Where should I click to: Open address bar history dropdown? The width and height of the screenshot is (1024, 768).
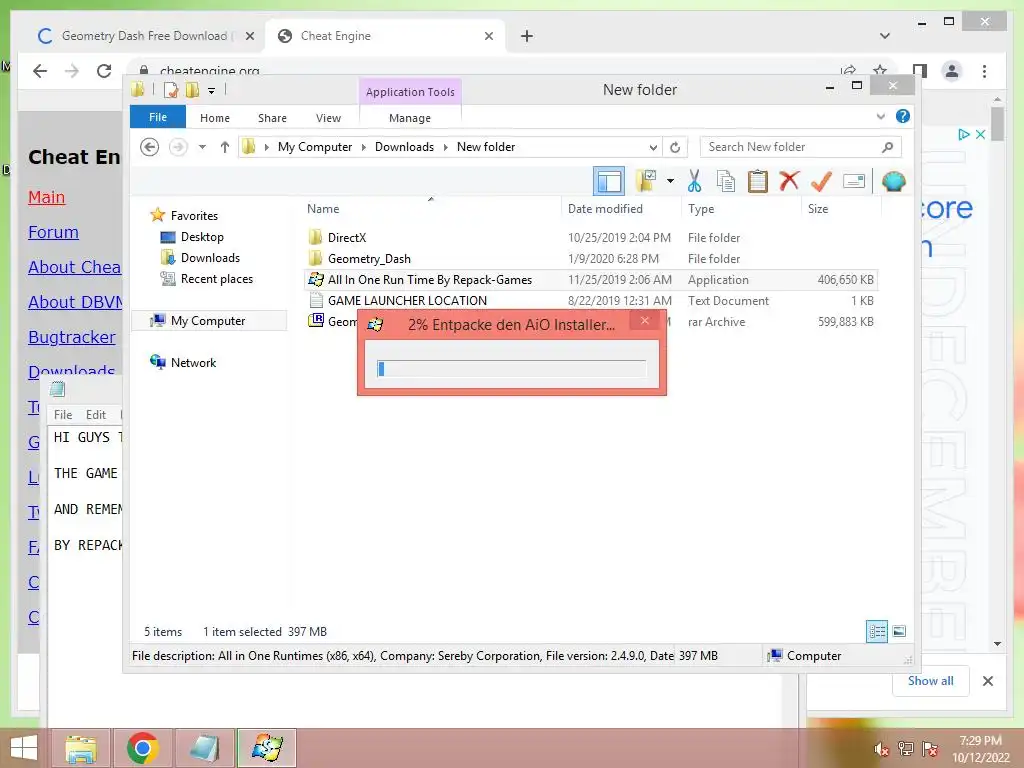coord(652,148)
